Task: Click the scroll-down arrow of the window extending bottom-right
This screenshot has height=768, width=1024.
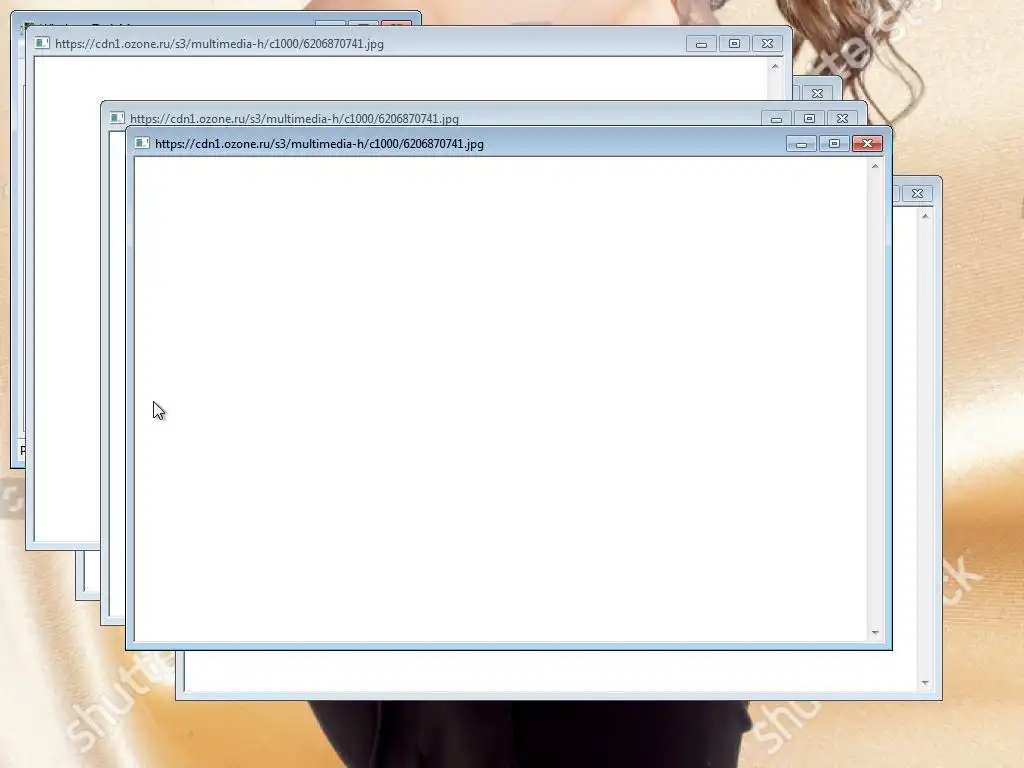Action: (x=925, y=682)
